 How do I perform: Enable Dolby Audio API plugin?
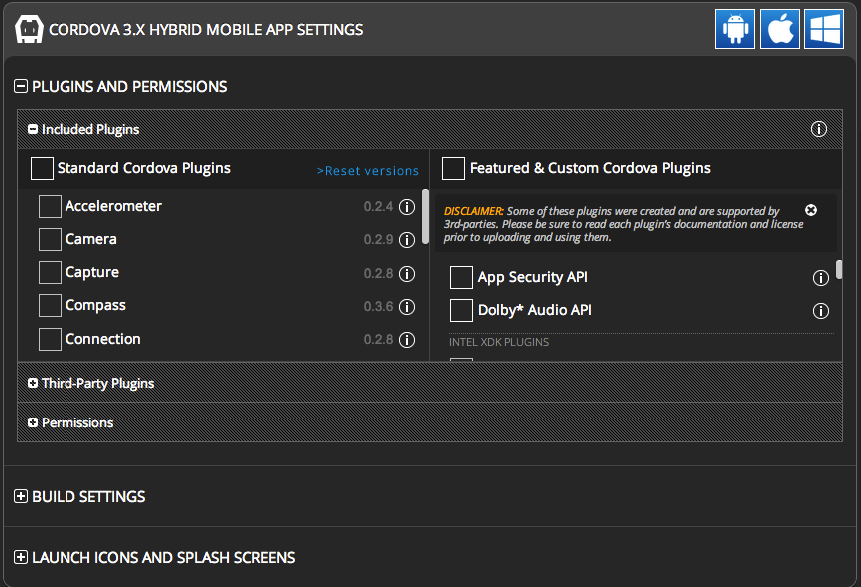[461, 310]
